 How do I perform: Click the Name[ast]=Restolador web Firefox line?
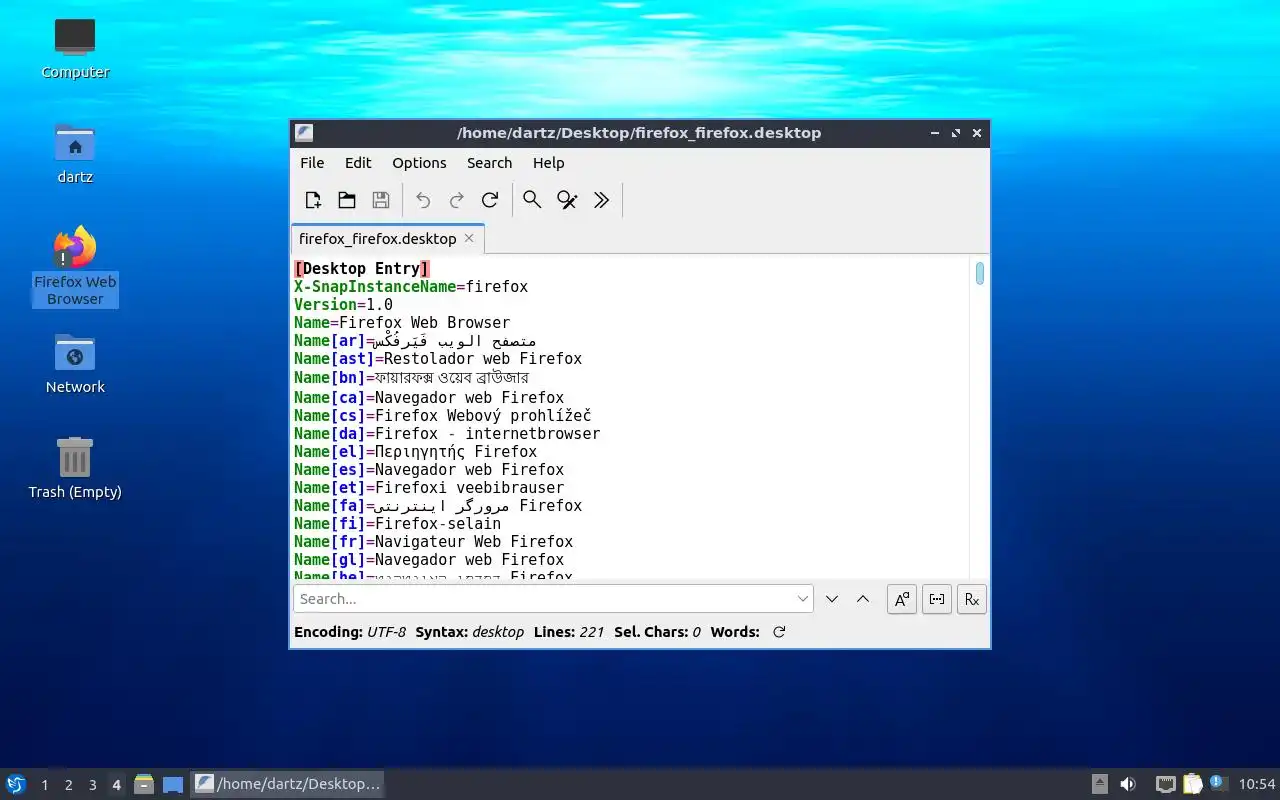[438, 358]
